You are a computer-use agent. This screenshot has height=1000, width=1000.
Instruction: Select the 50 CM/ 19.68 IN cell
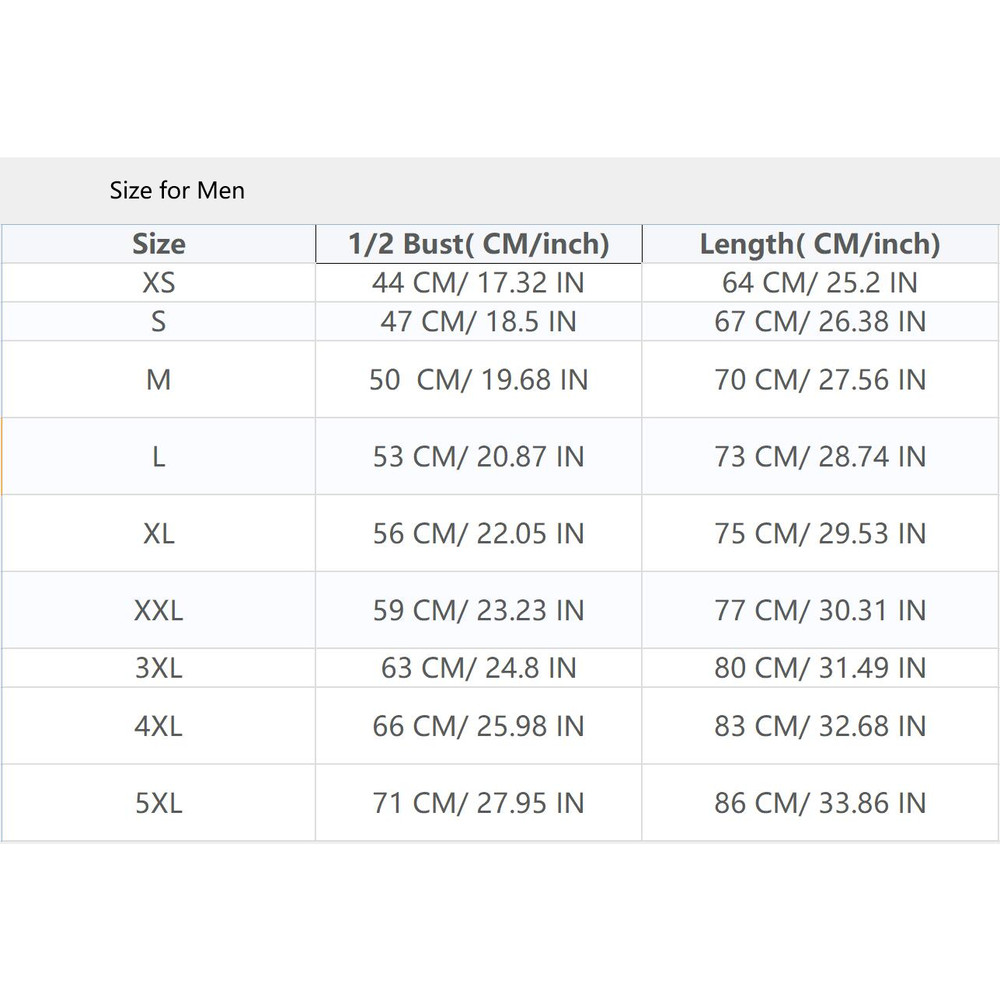pyautogui.click(x=478, y=380)
